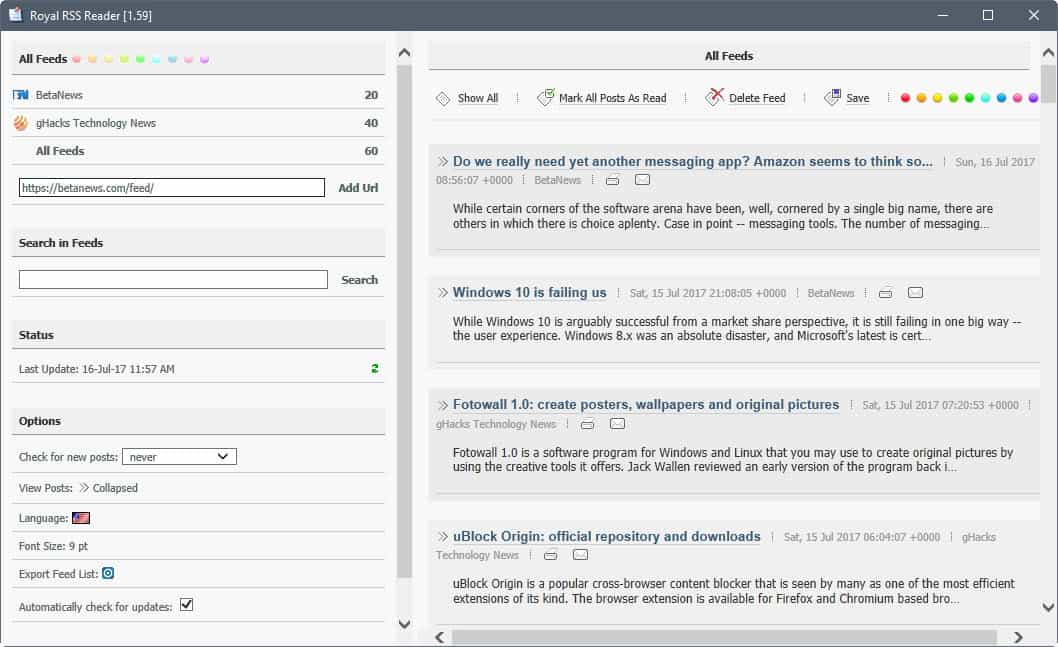Click the Add Url button
Viewport: 1058px width, 647px height.
click(x=358, y=188)
